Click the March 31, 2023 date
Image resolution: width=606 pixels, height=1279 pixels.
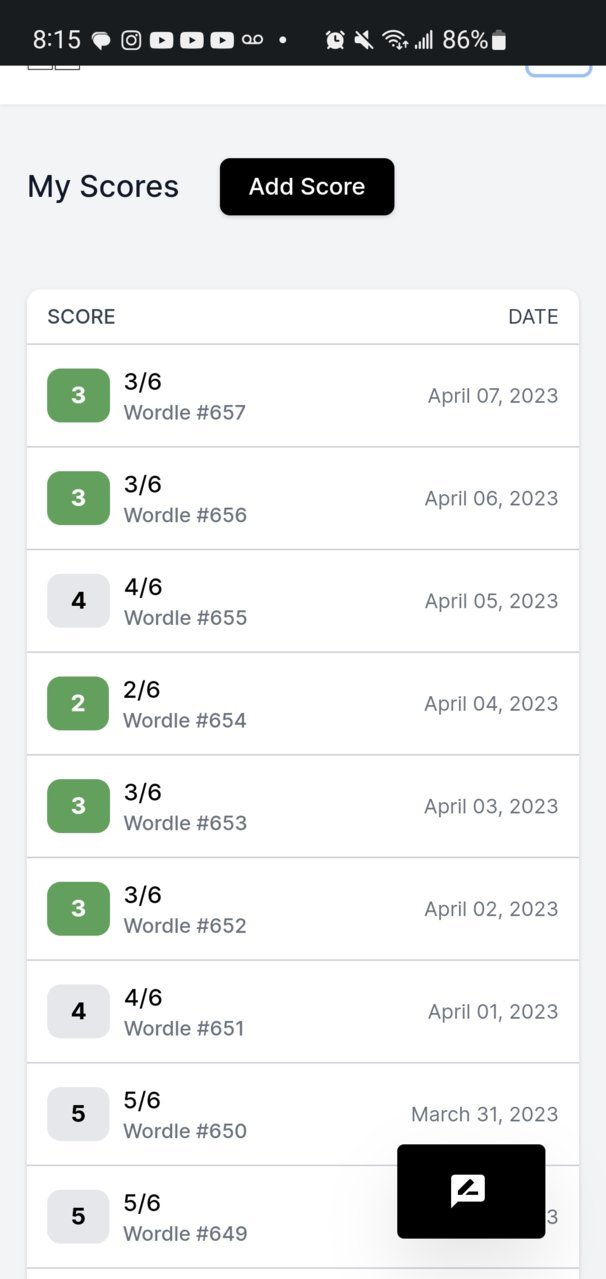tap(485, 1114)
